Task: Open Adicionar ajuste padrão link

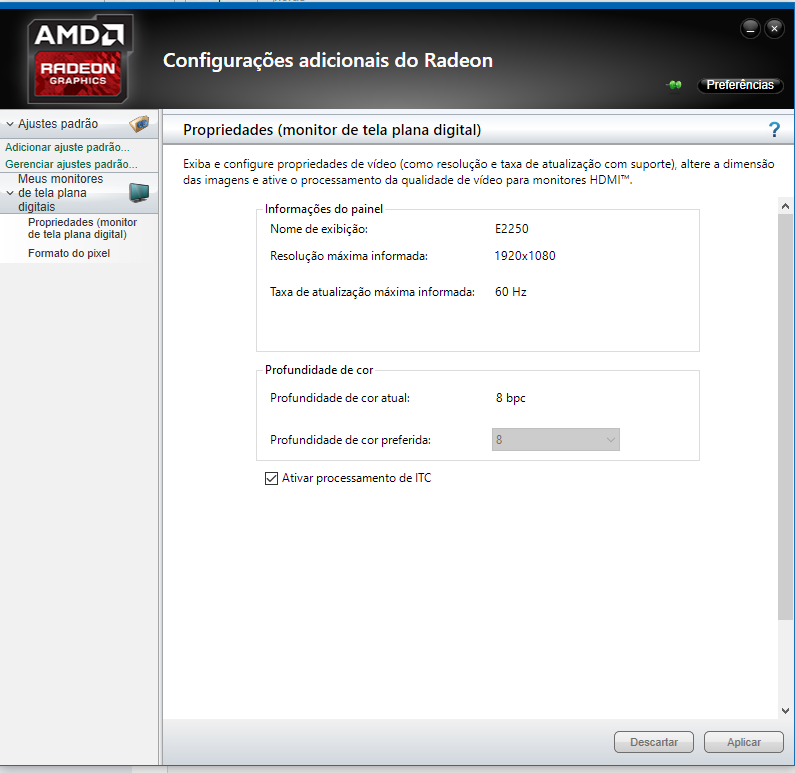Action: point(67,147)
